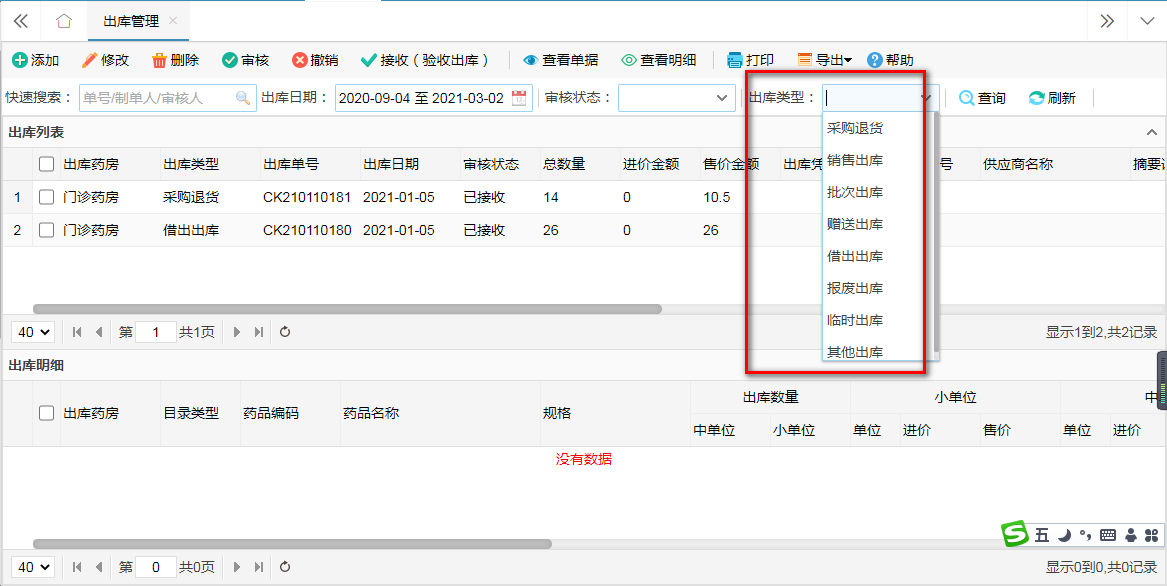This screenshot has height=586, width=1167.
Task: Click the Edit (修改) pencil icon
Action: [x=90, y=60]
